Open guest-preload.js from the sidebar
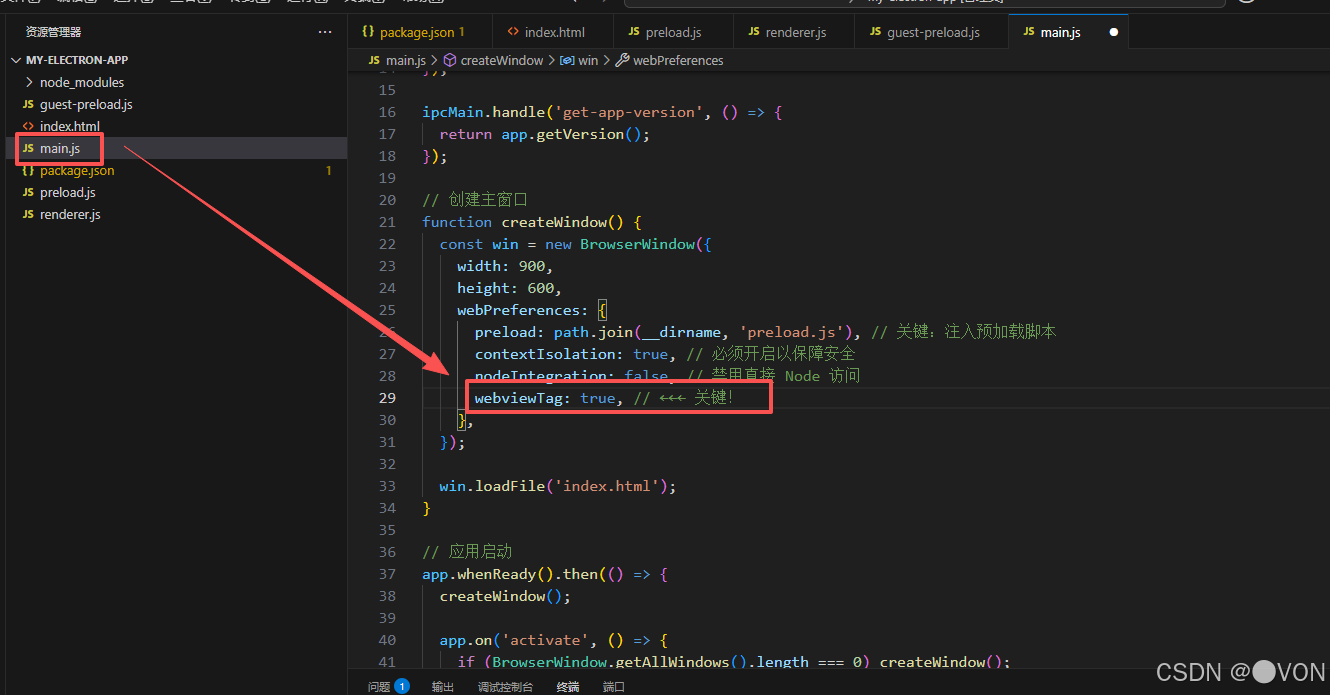Viewport: 1330px width, 695px height. (74, 103)
